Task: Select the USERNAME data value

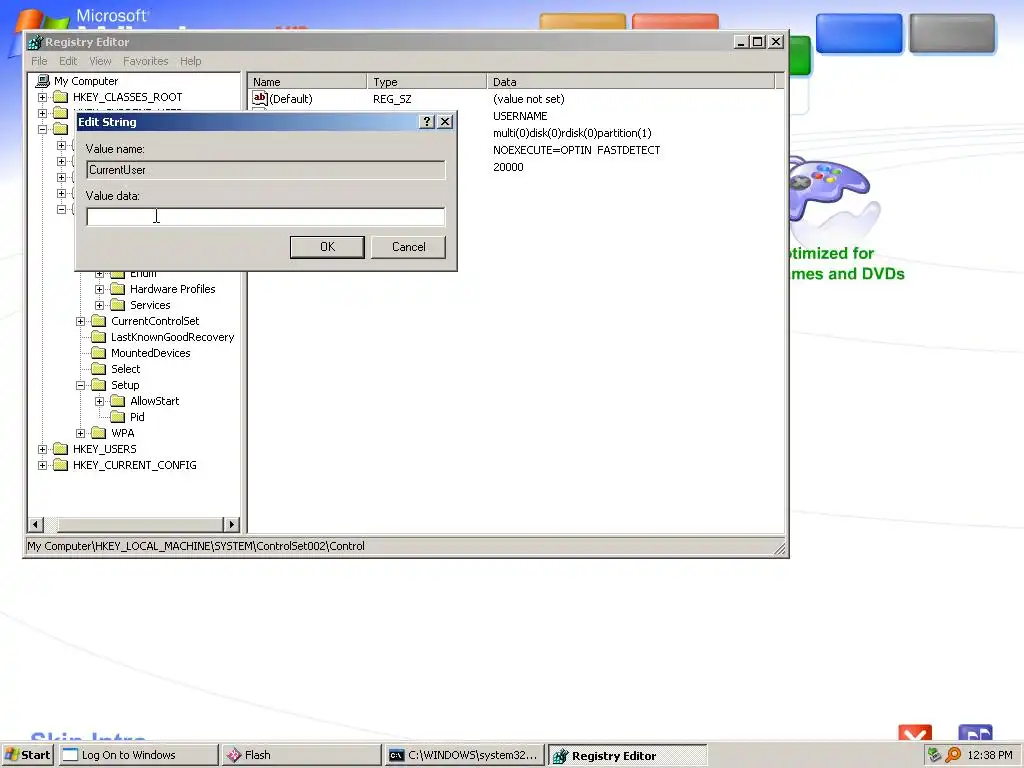Action: click(x=520, y=116)
